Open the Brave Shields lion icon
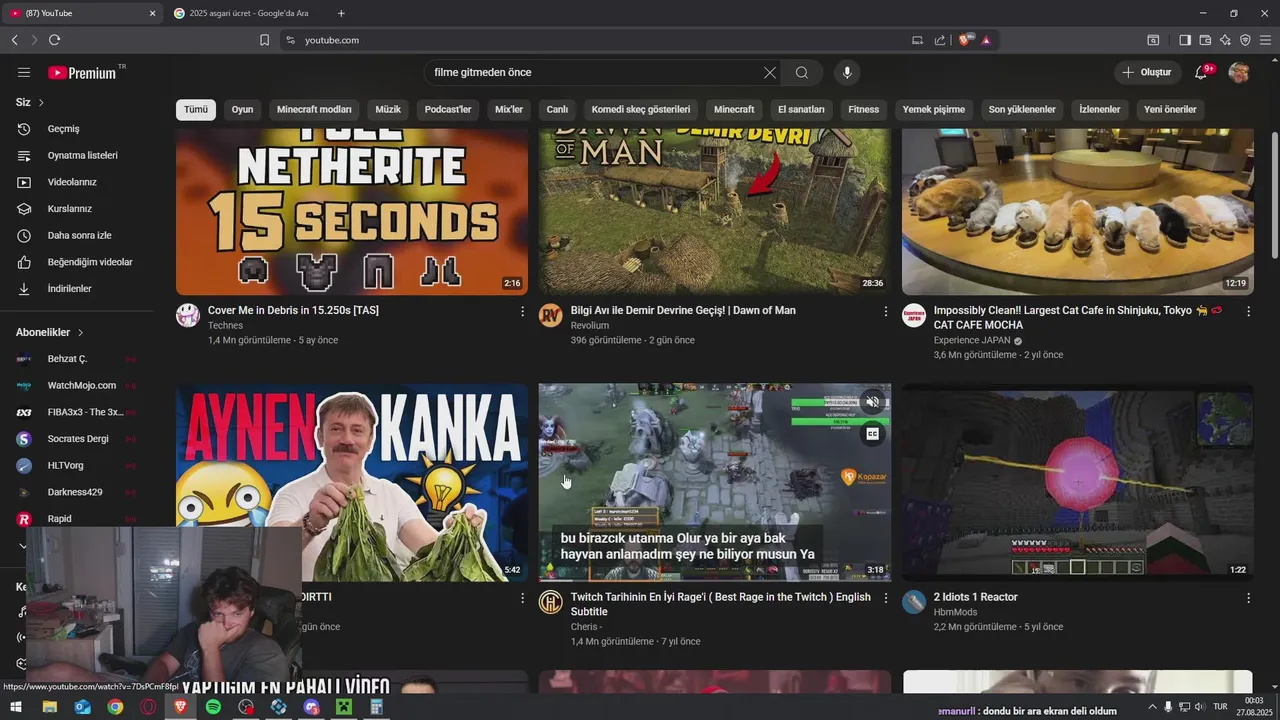This screenshot has height=720, width=1280. pos(965,40)
